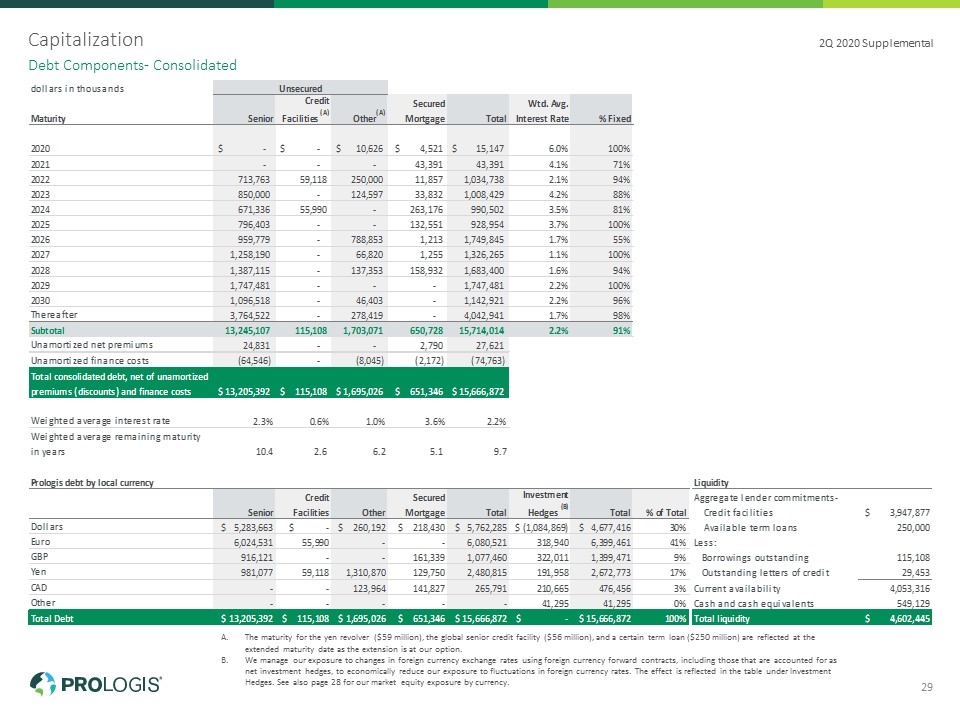Click the GBP currency row label
Image resolution: width=960 pixels, height=720 pixels.
click(39, 557)
